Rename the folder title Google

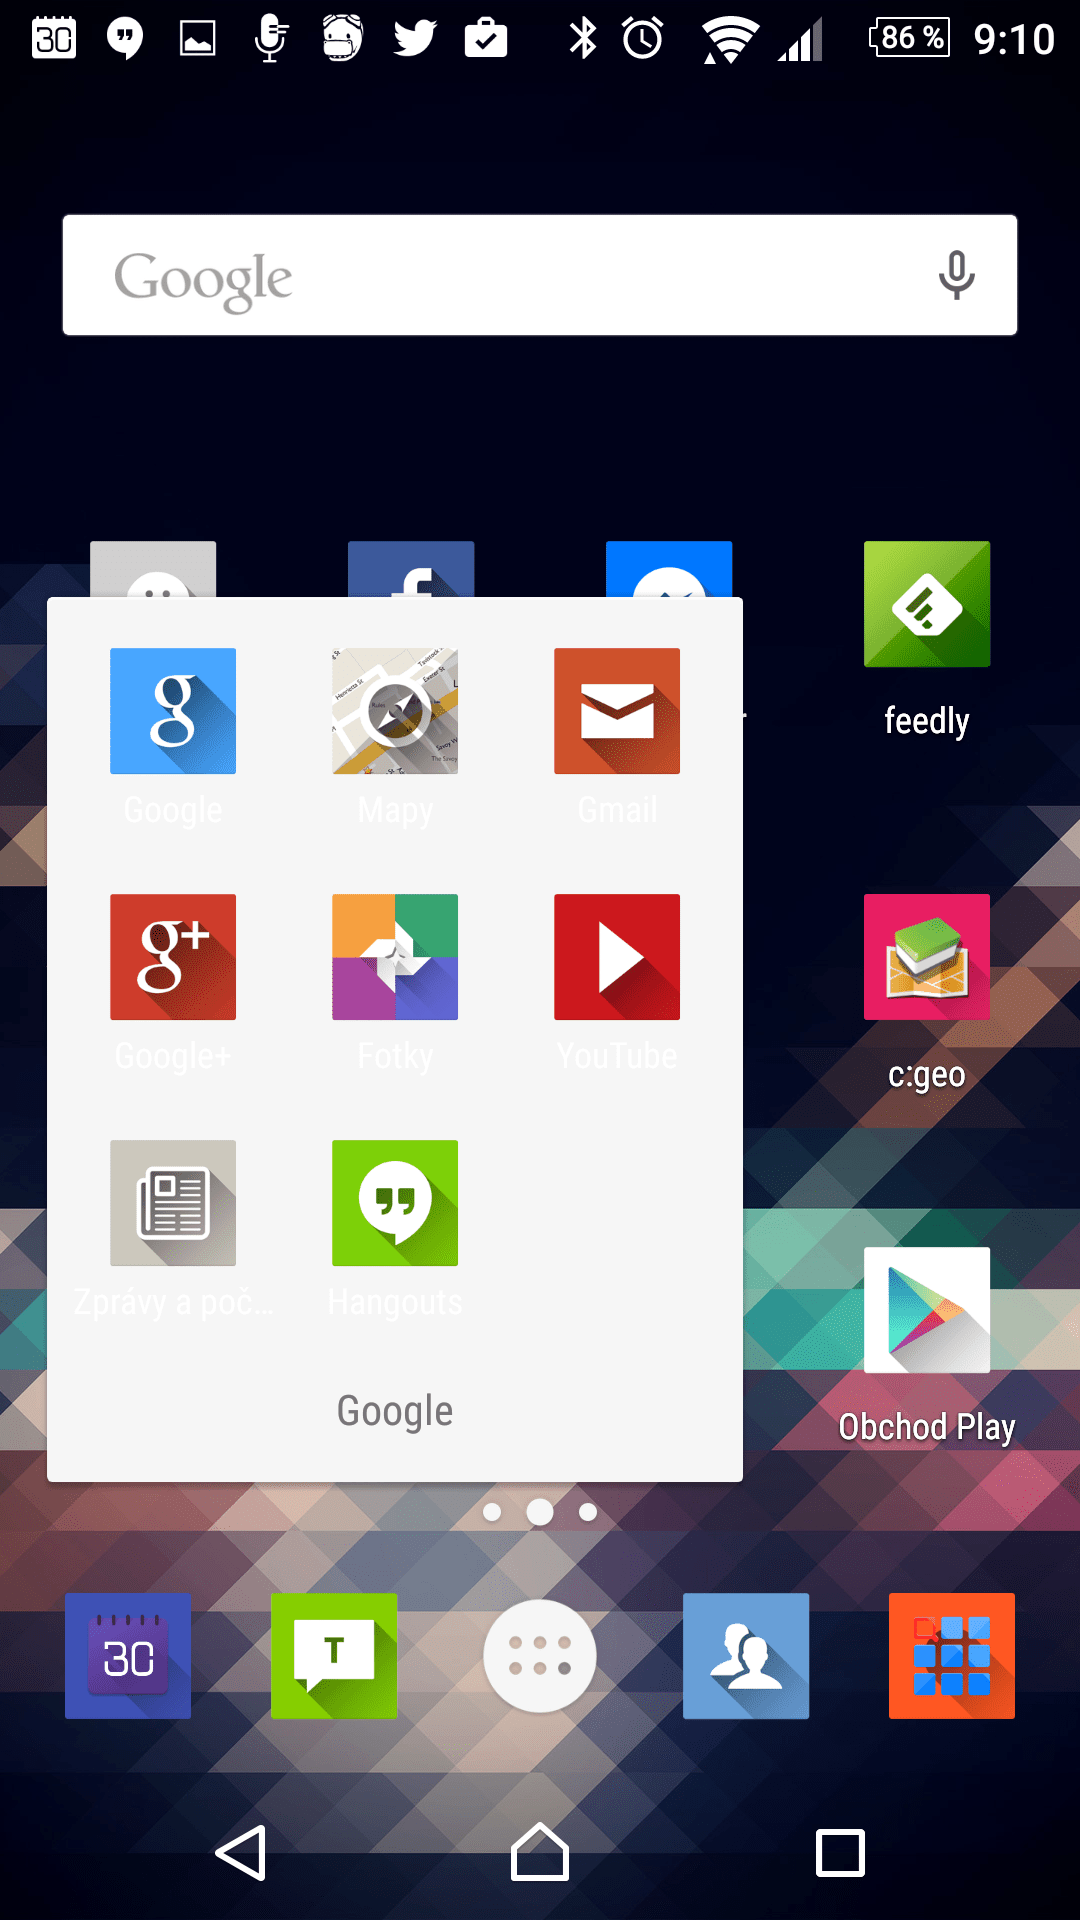[395, 1411]
